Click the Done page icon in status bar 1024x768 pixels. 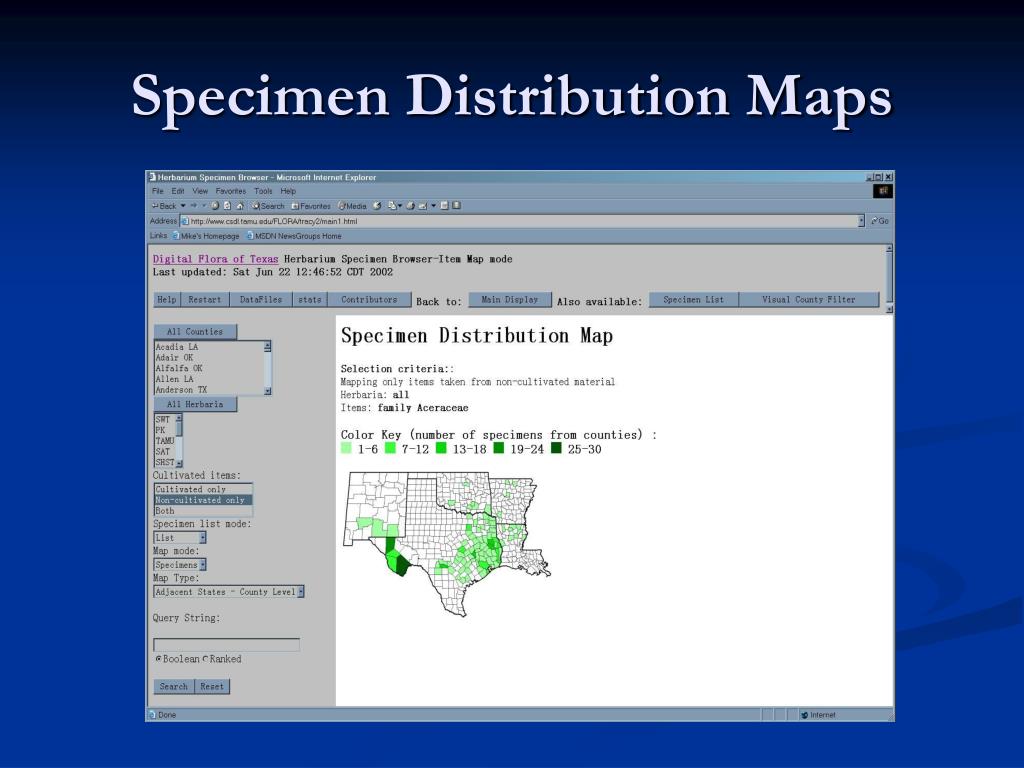pyautogui.click(x=153, y=714)
